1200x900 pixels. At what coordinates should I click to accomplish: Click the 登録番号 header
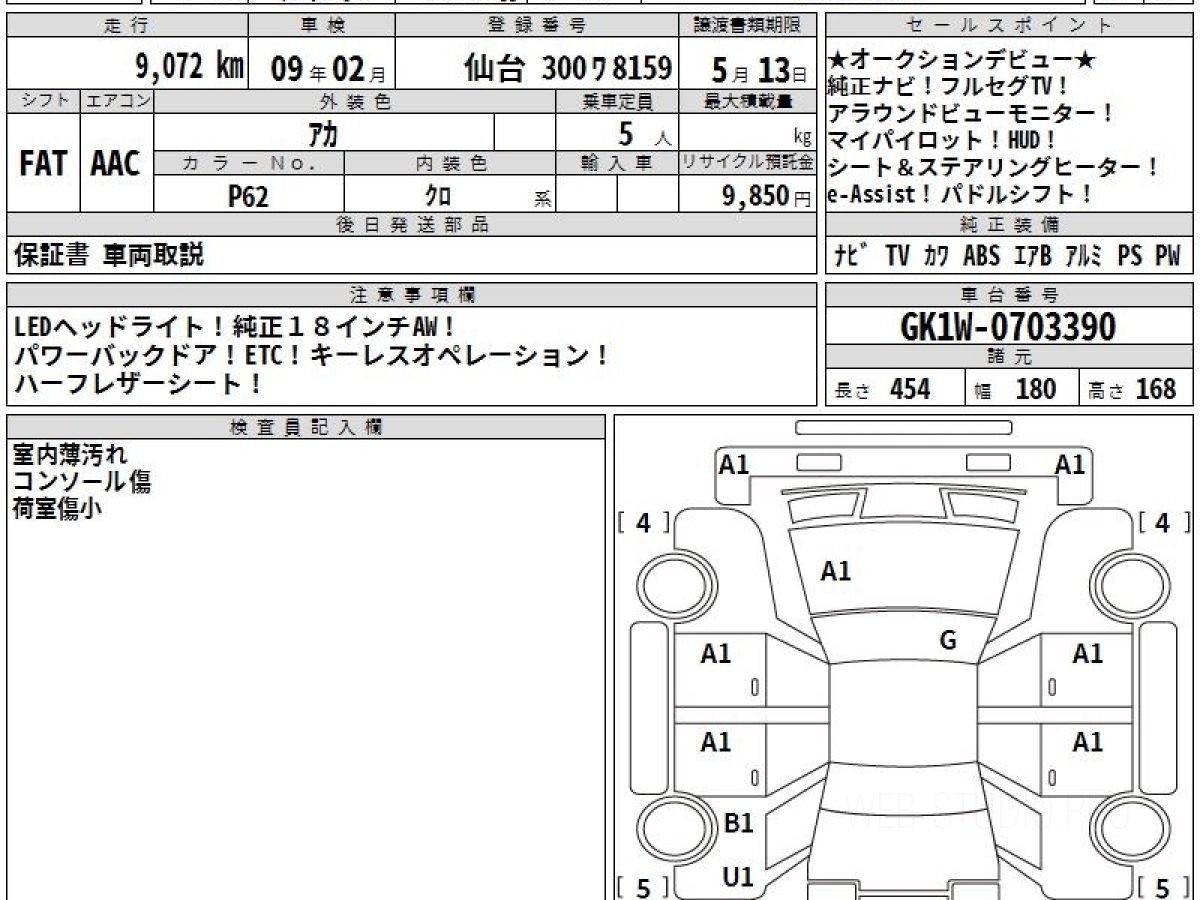(537, 26)
